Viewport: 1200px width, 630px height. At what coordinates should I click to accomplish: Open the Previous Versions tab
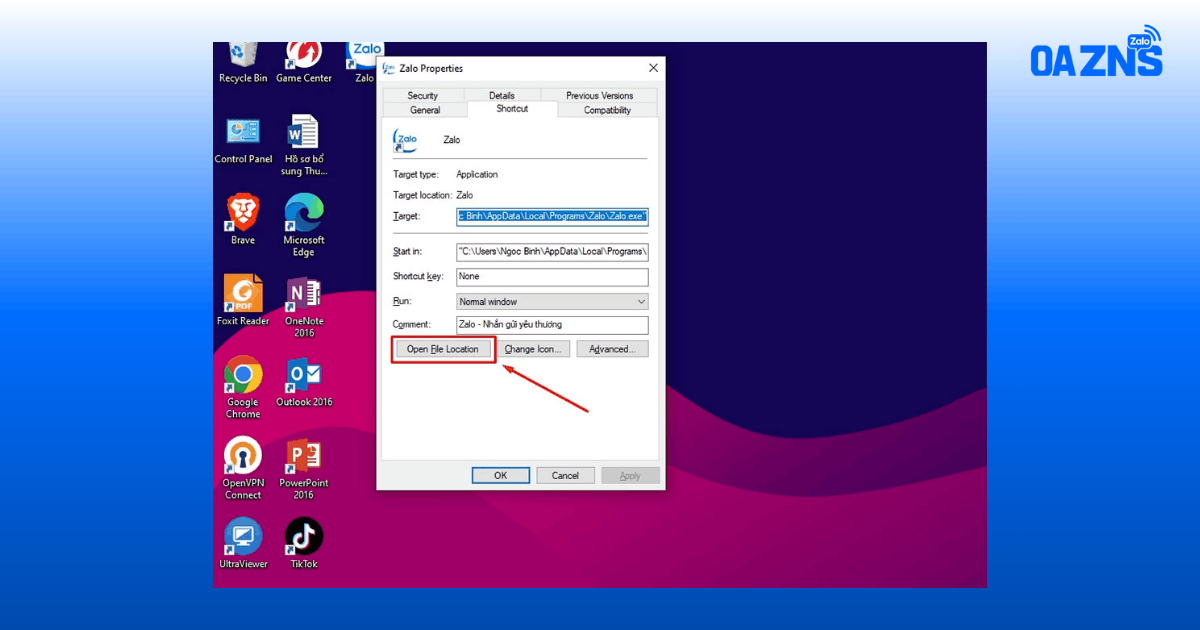pos(600,96)
